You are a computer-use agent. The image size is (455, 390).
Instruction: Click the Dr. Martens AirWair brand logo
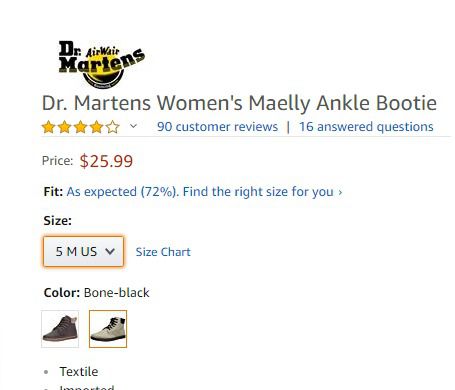pos(102,64)
